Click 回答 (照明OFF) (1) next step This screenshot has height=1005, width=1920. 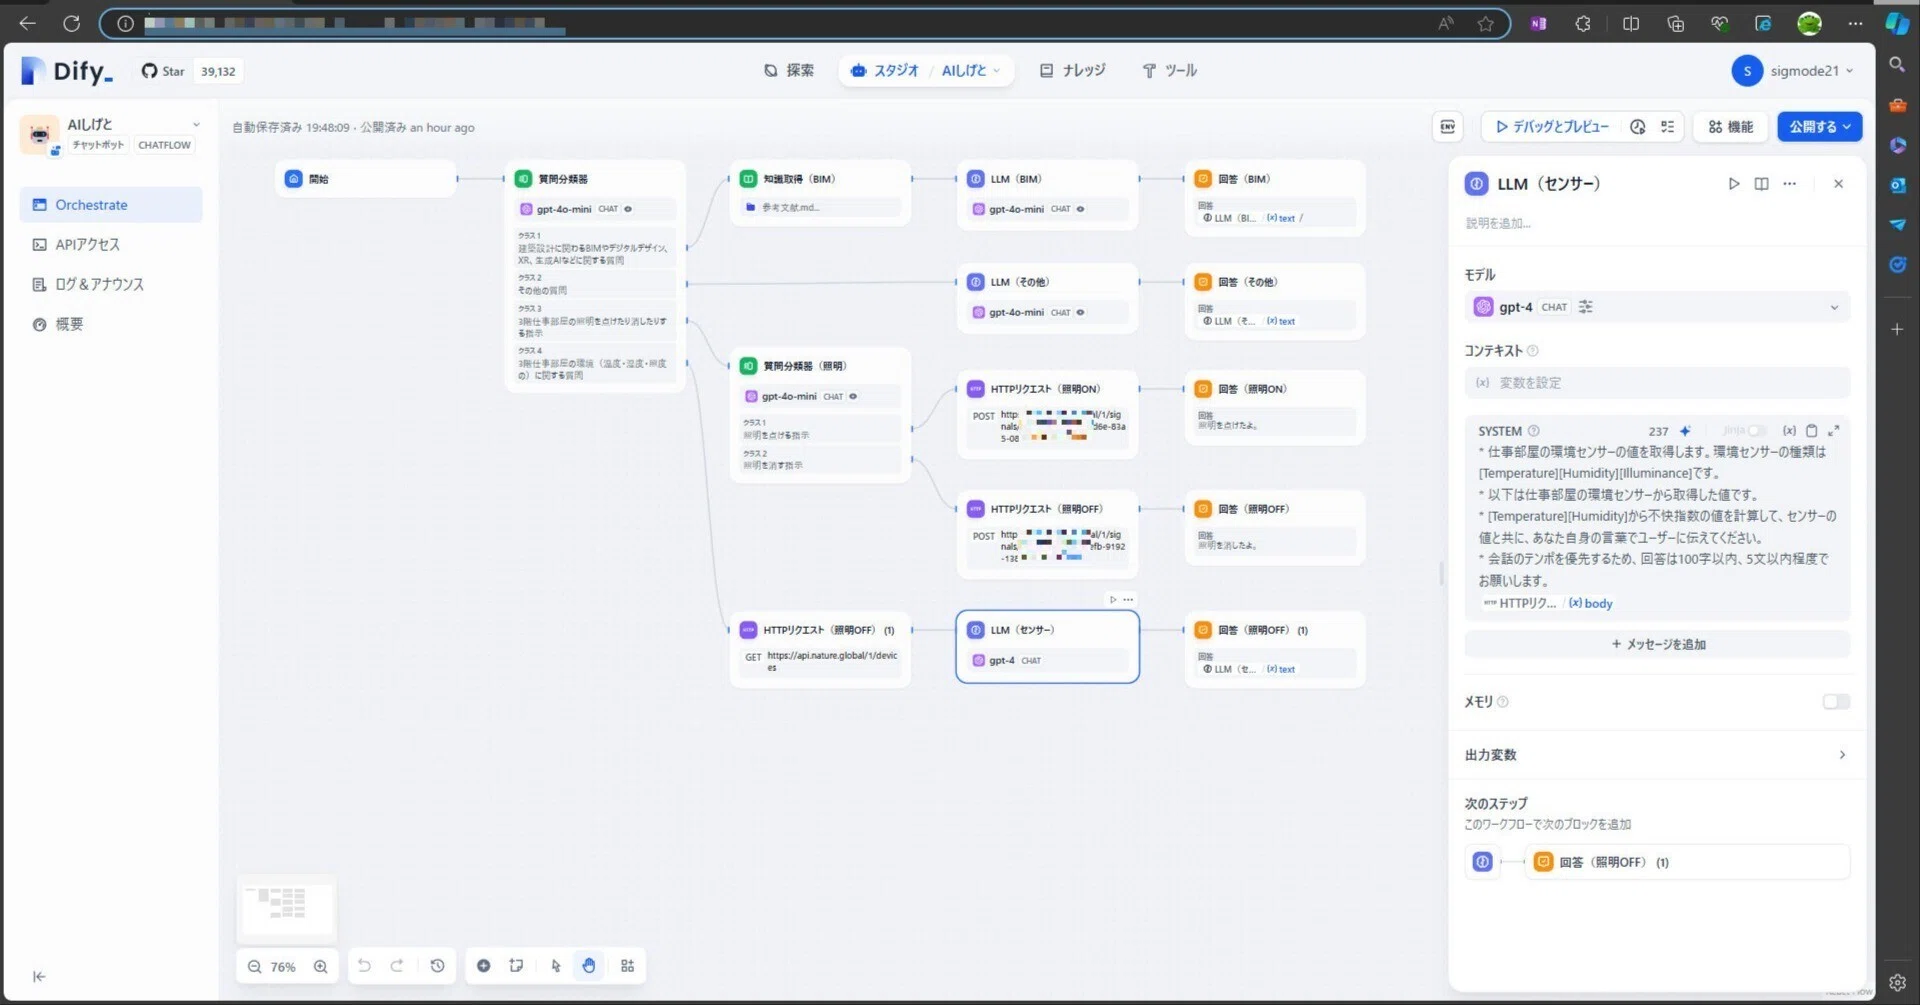click(x=1686, y=862)
